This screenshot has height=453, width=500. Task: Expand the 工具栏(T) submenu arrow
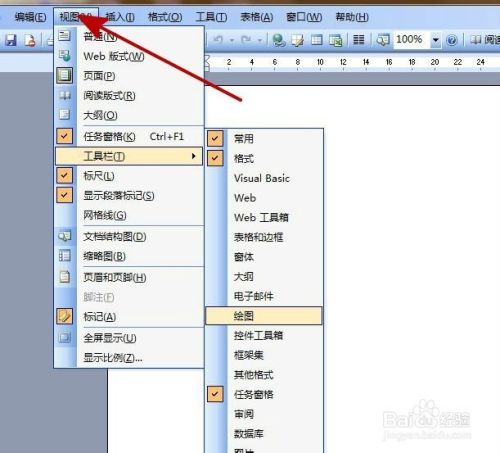[x=193, y=156]
